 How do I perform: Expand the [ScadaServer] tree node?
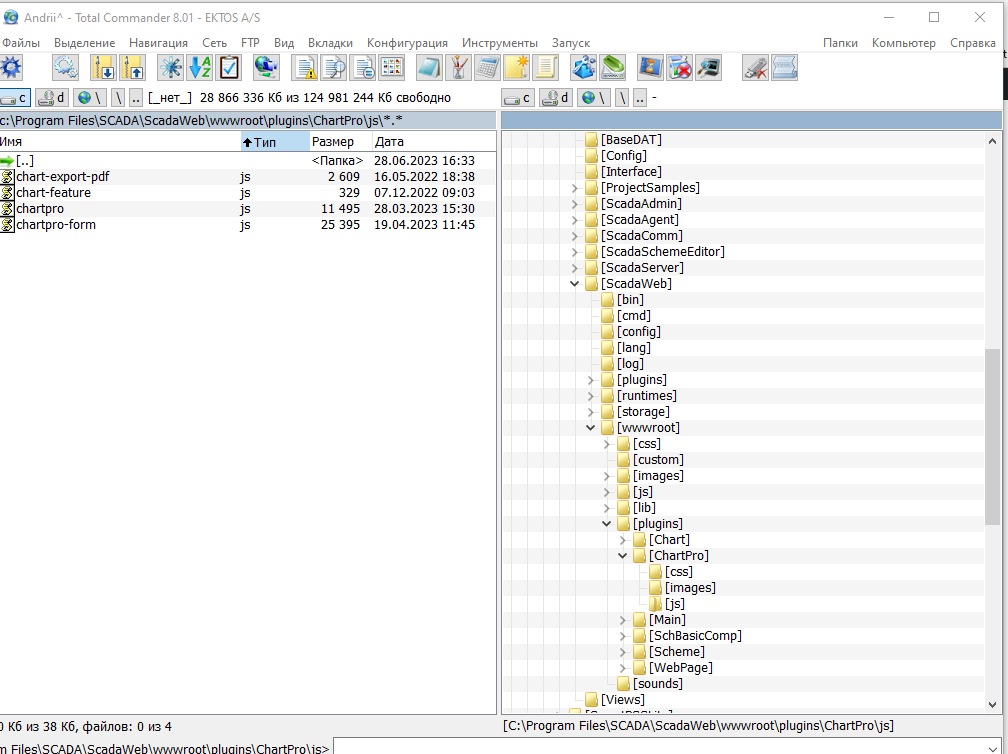575,268
